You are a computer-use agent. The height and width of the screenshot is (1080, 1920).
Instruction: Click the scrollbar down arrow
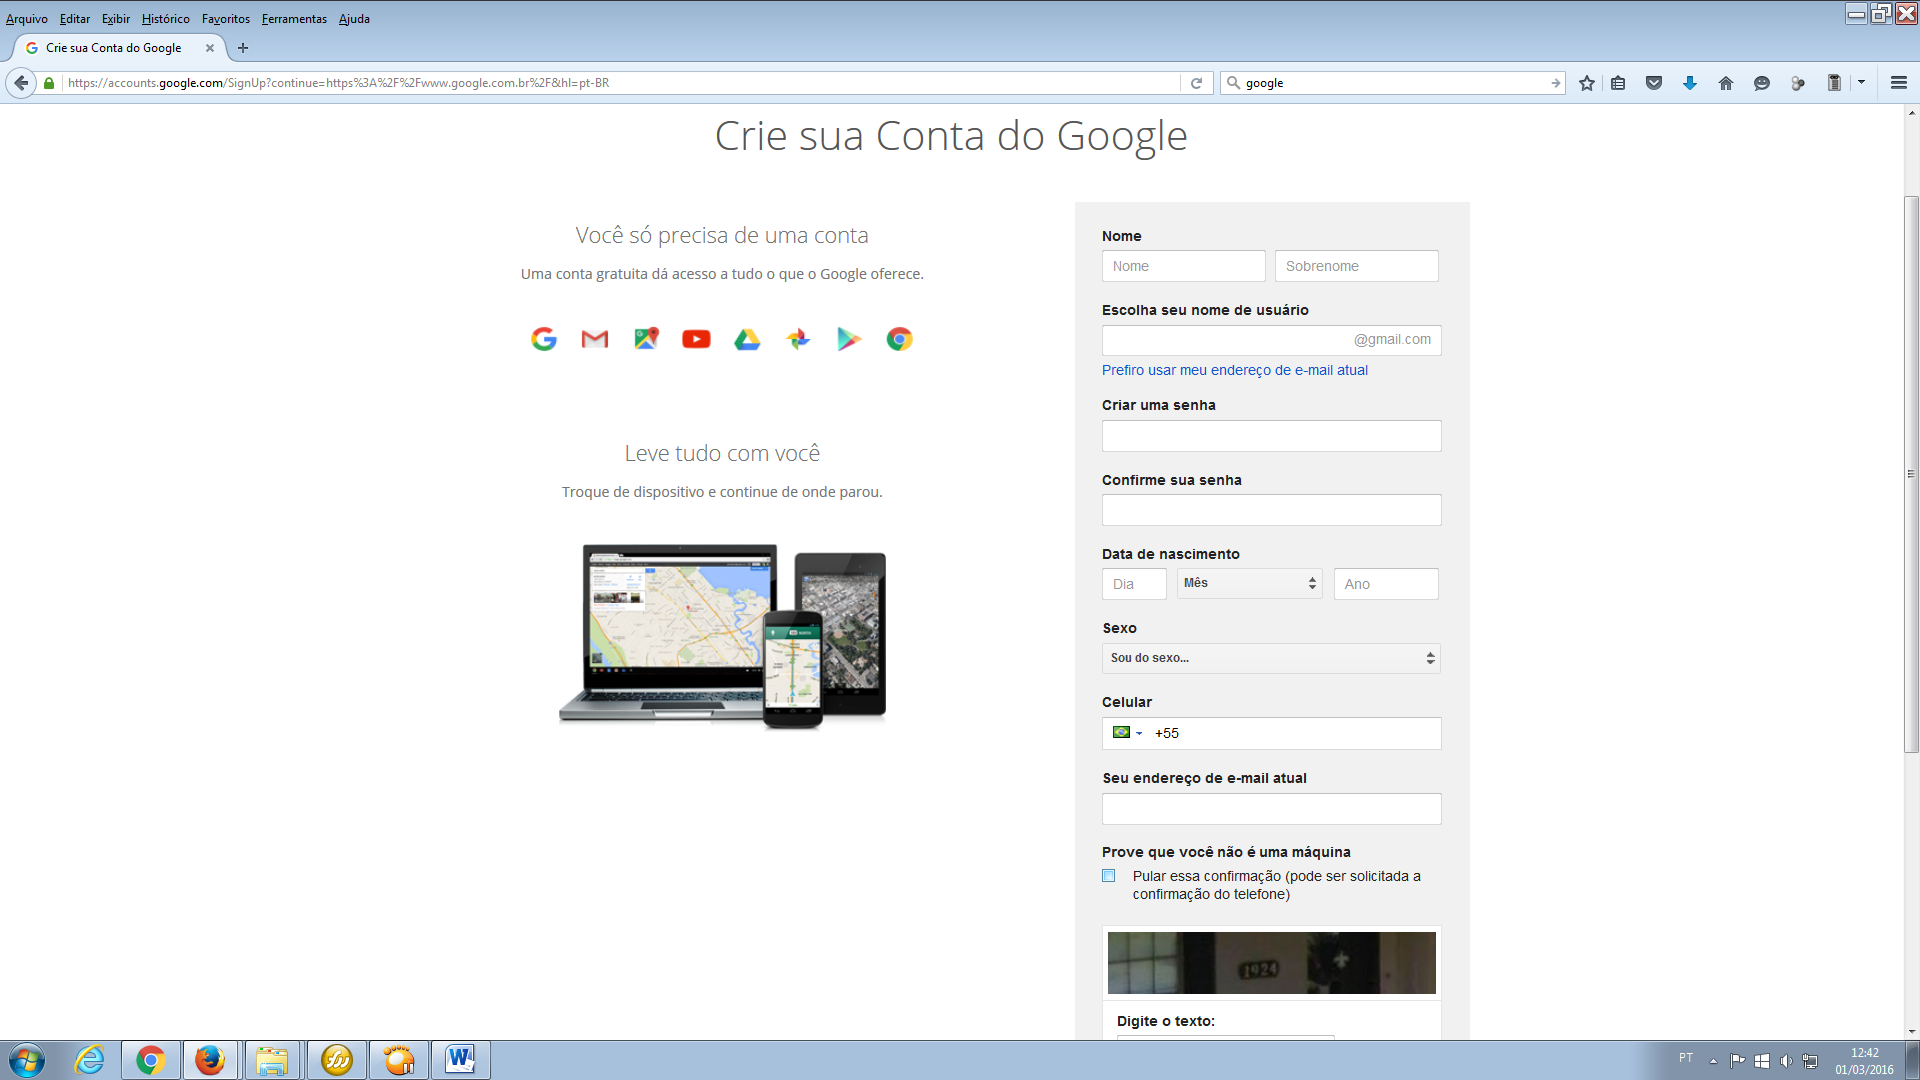1911,1031
